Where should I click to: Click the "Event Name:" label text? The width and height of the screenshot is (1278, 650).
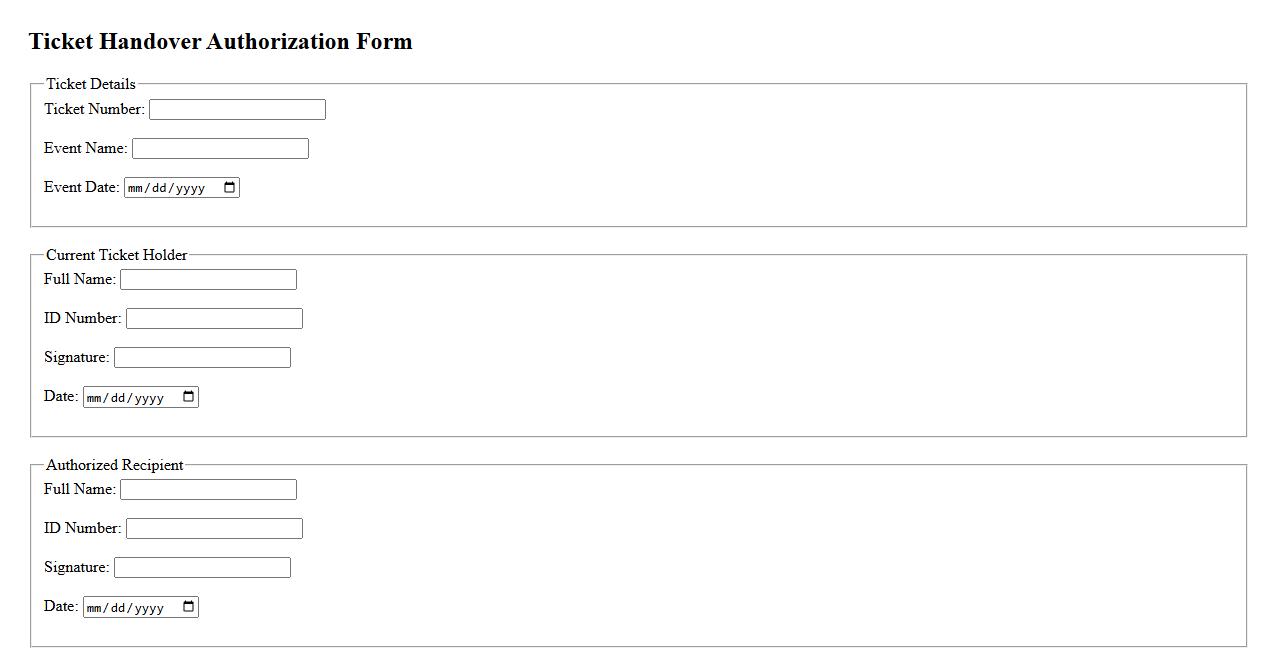click(85, 148)
